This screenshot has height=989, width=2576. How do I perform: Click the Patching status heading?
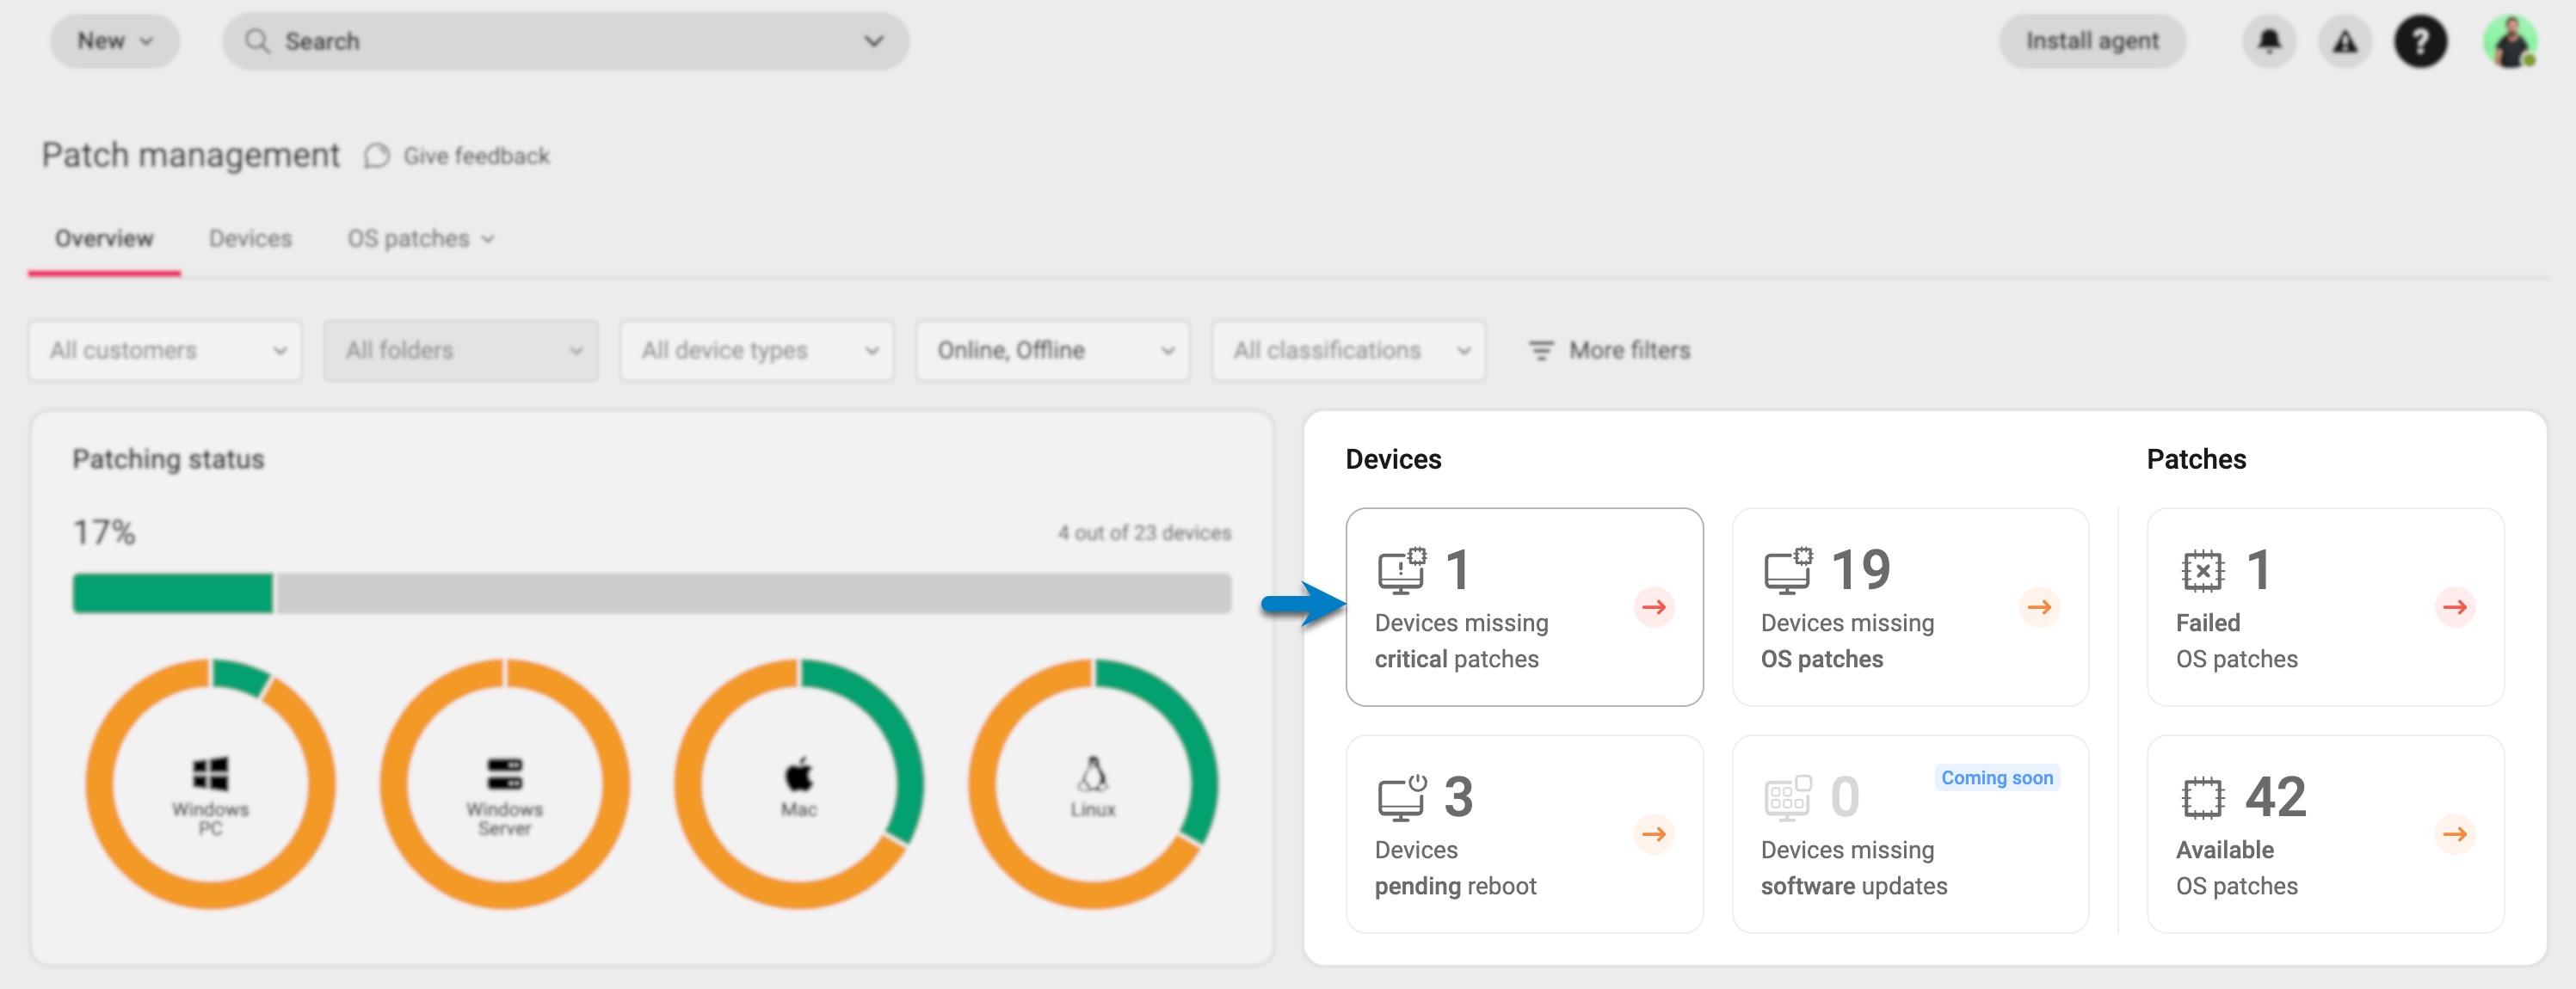coord(168,459)
